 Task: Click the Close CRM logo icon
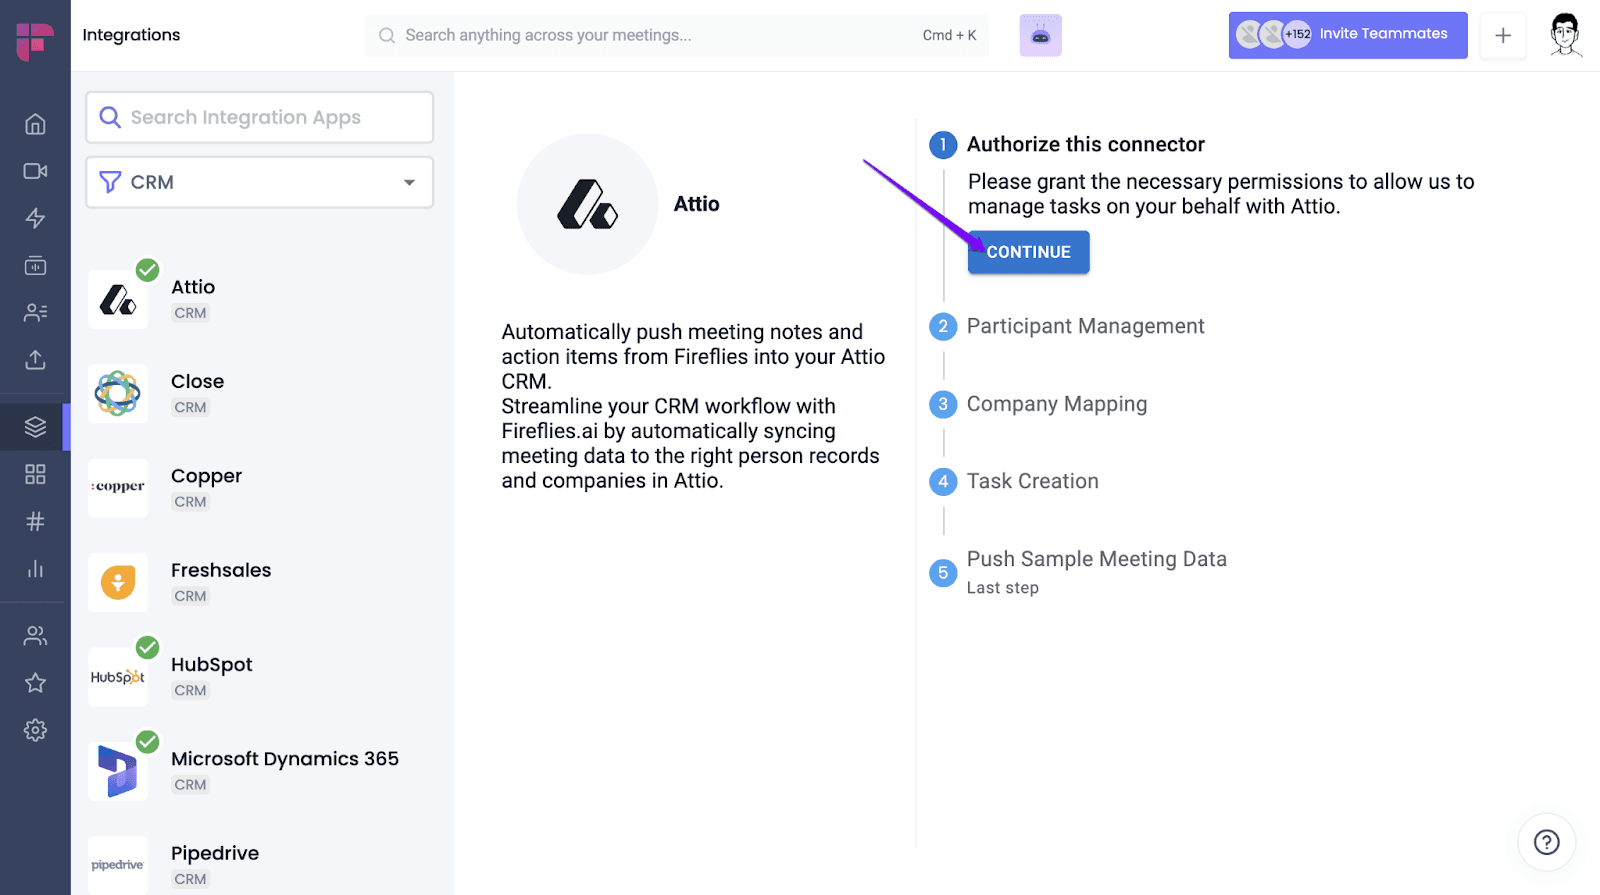coord(118,394)
